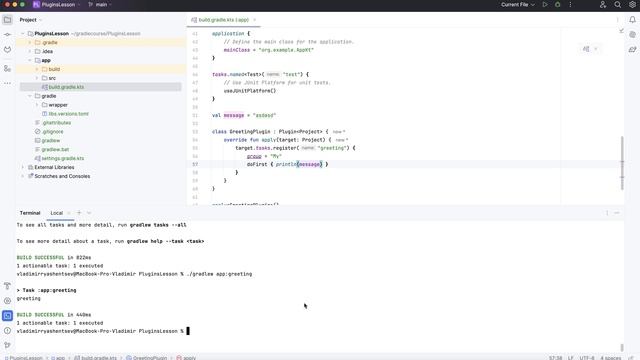Viewport: 640px width, 360px height.
Task: Open the Gradle elephant tool window
Action: pyautogui.click(x=632, y=49)
